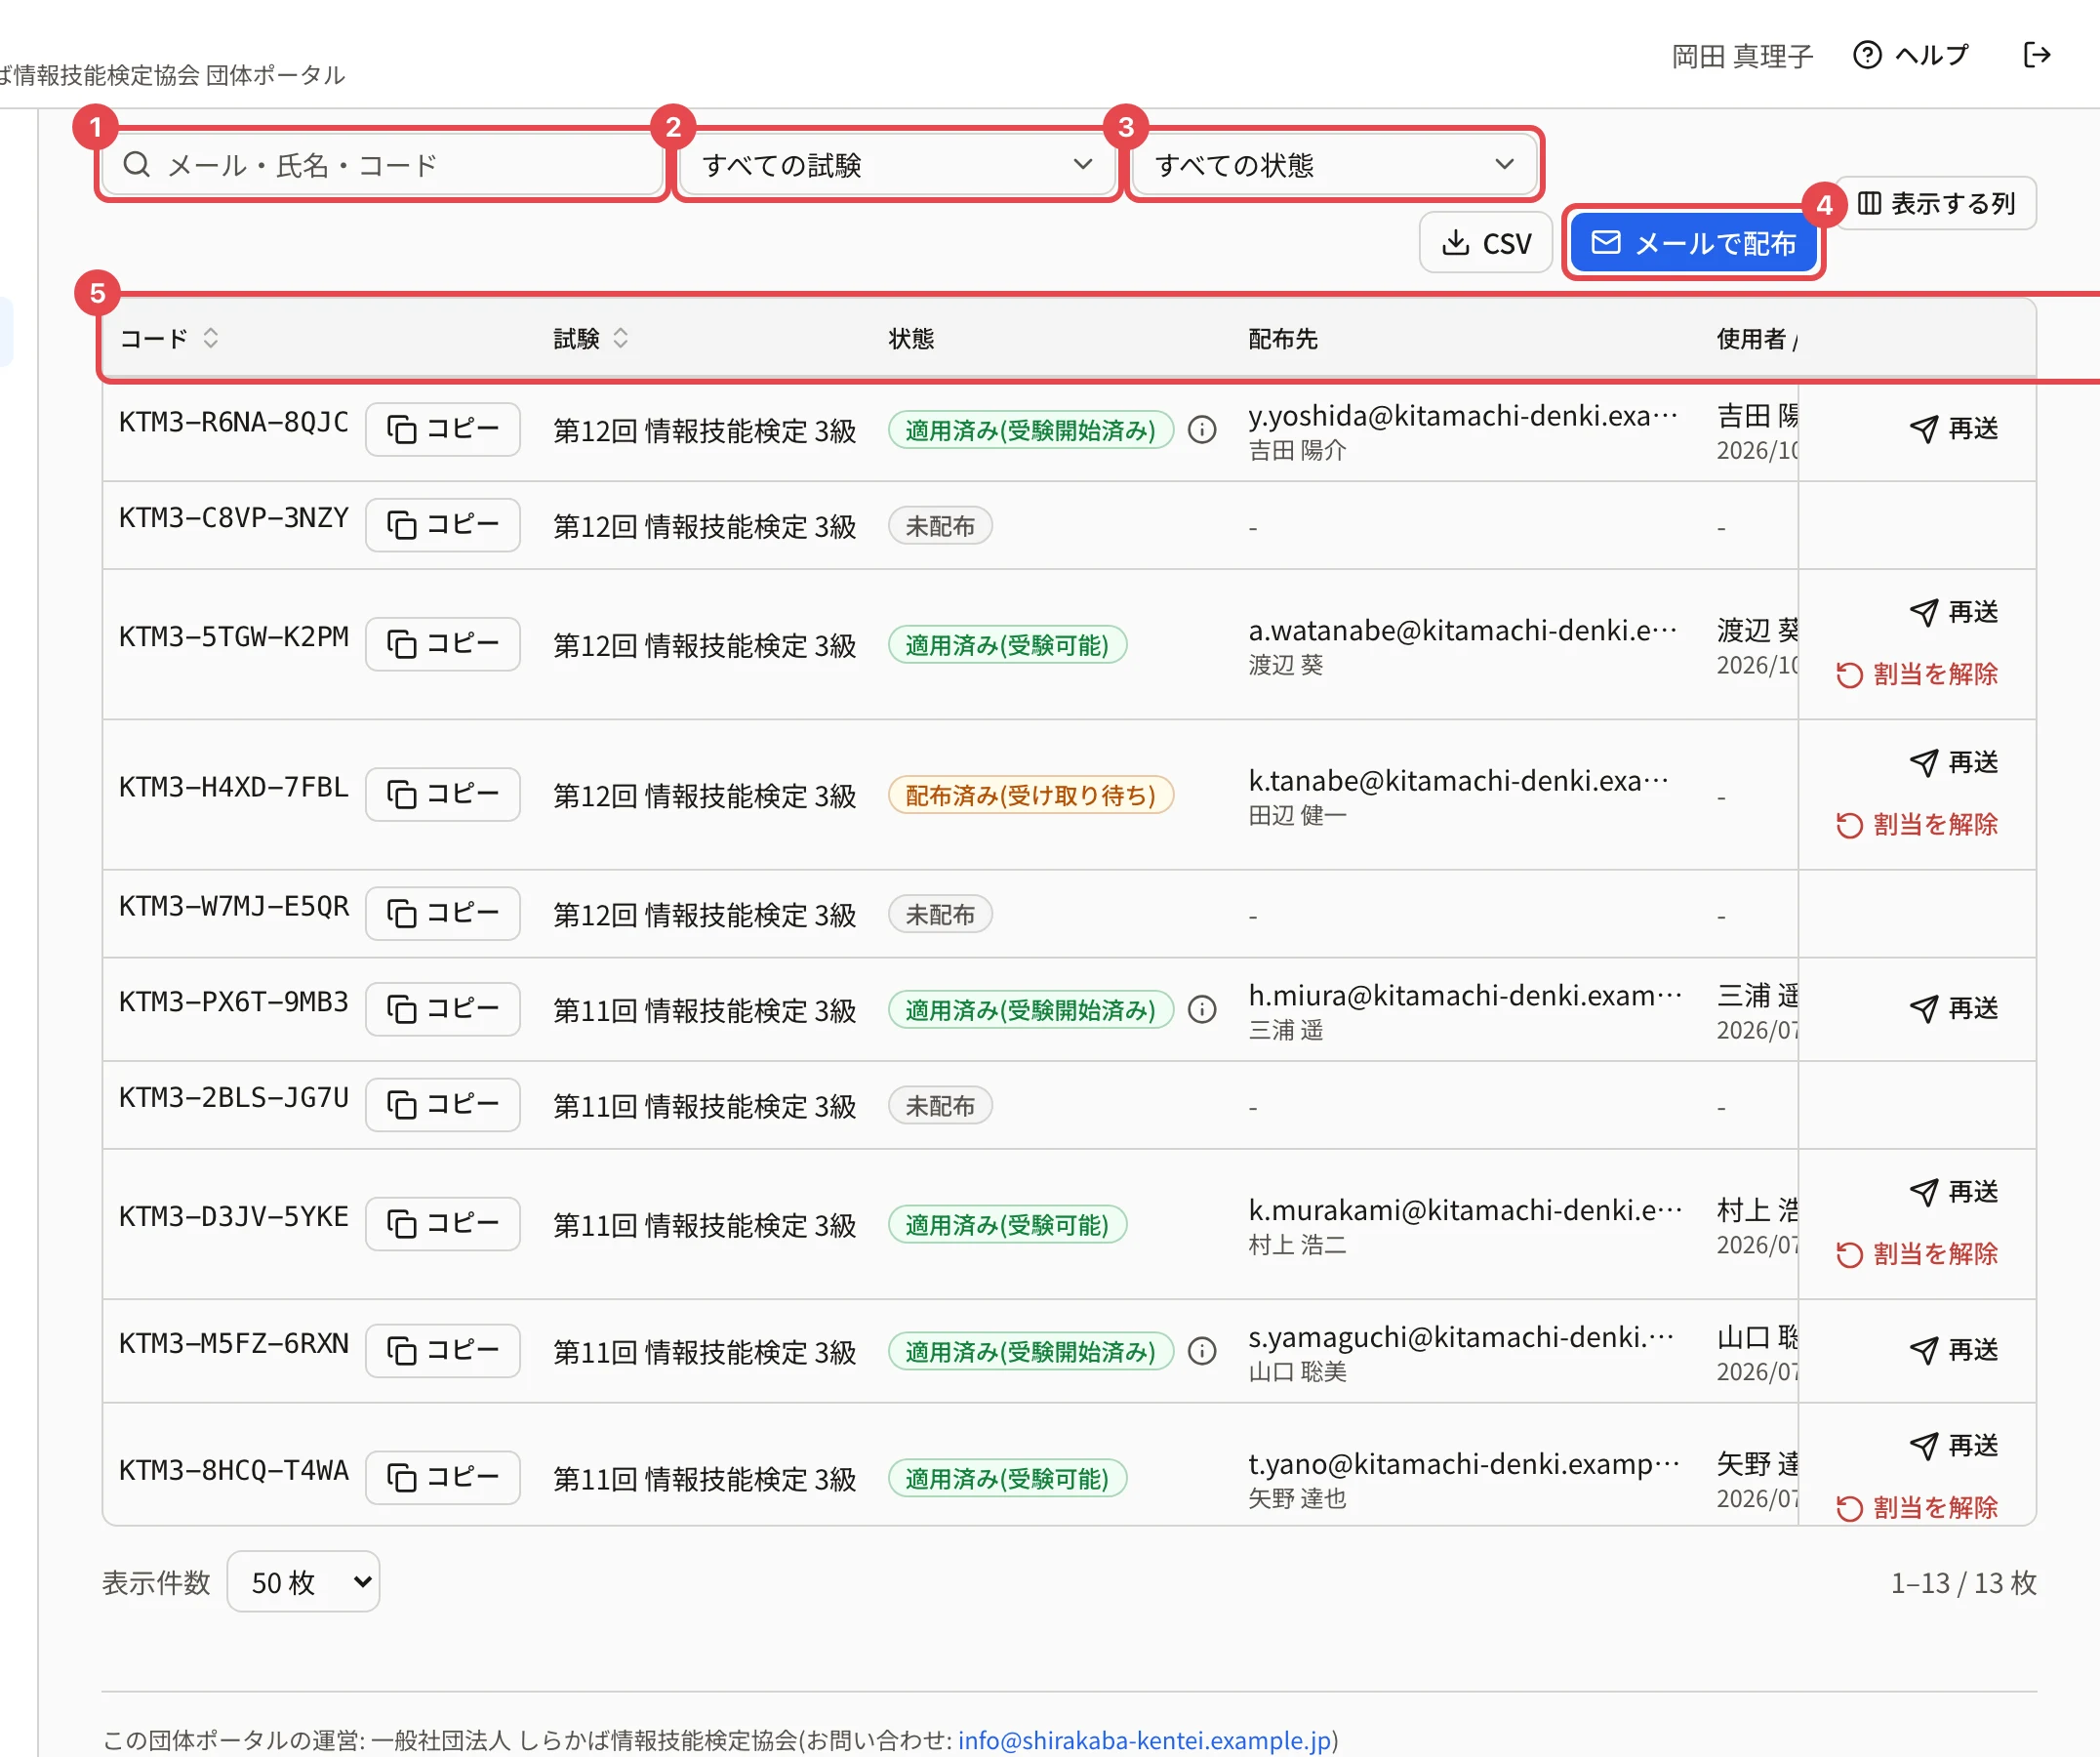Copy code KTM3-C8VP-3NZY
2100x1757 pixels.
443,525
